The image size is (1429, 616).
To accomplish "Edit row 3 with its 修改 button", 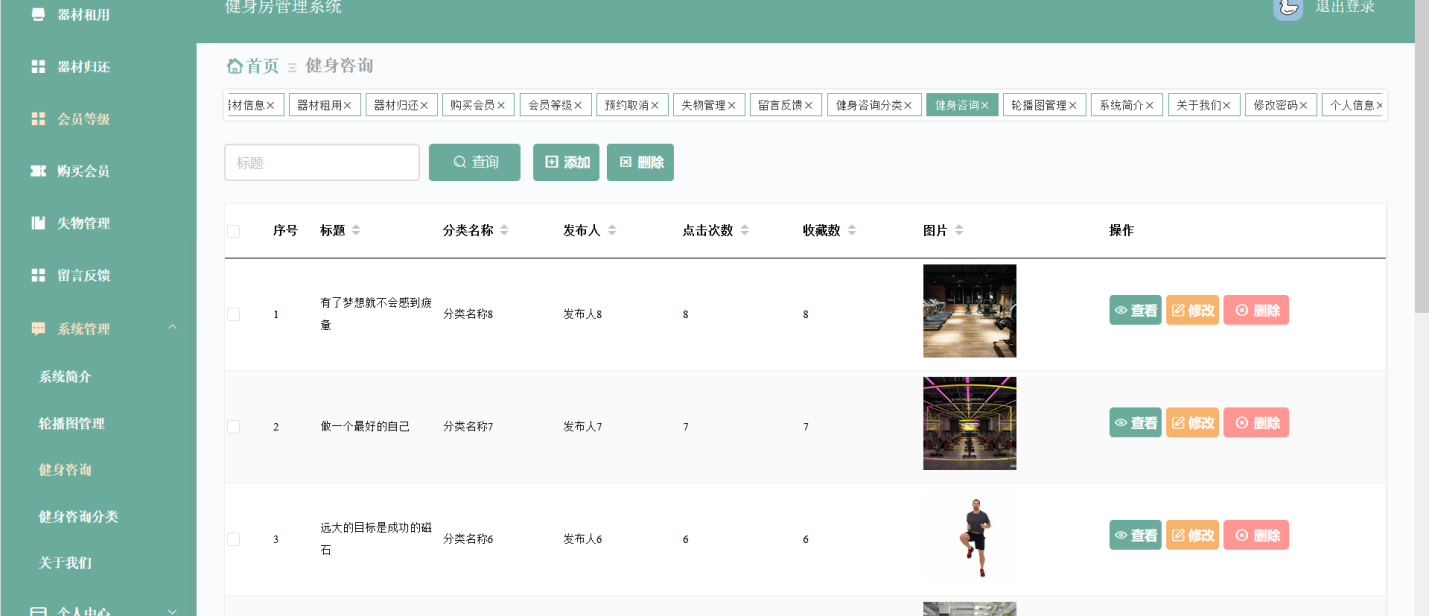I will tap(1192, 535).
